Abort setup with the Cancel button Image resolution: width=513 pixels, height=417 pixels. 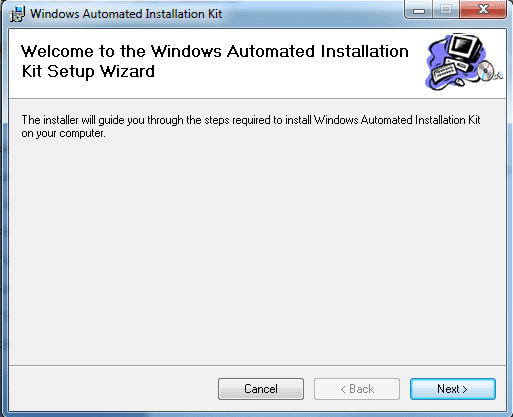(x=261, y=389)
